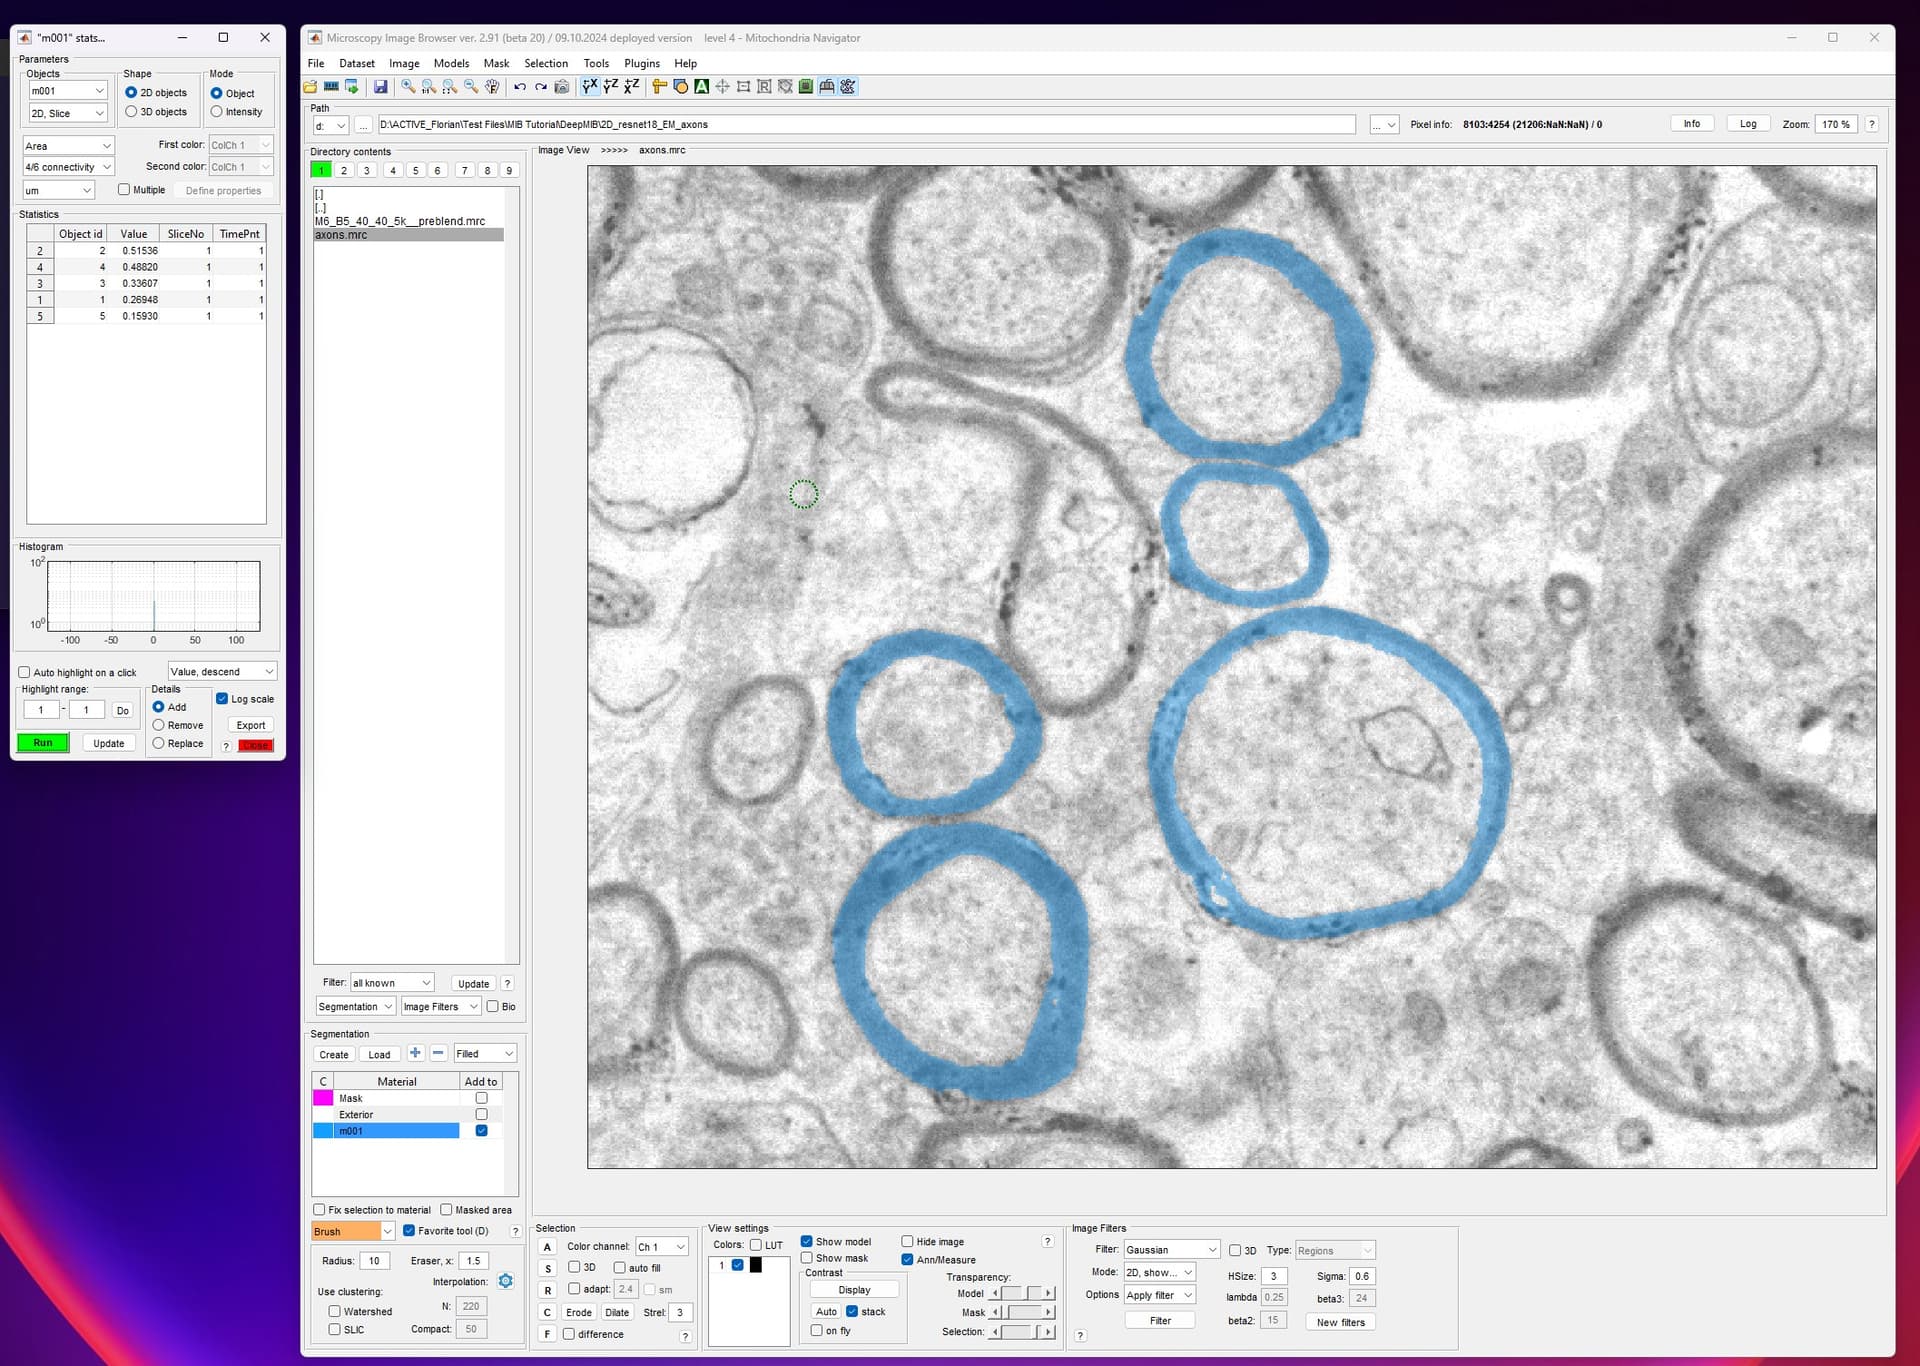This screenshot has width=1920, height=1366.
Task: Switch to the YZ plane view icon
Action: pos(610,87)
